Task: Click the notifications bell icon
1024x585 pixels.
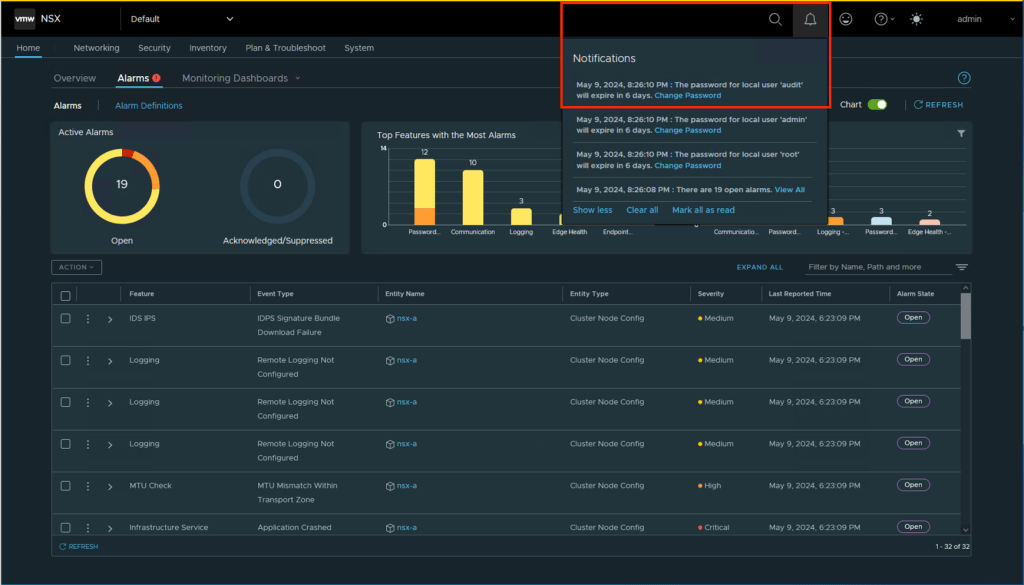Action: click(810, 19)
